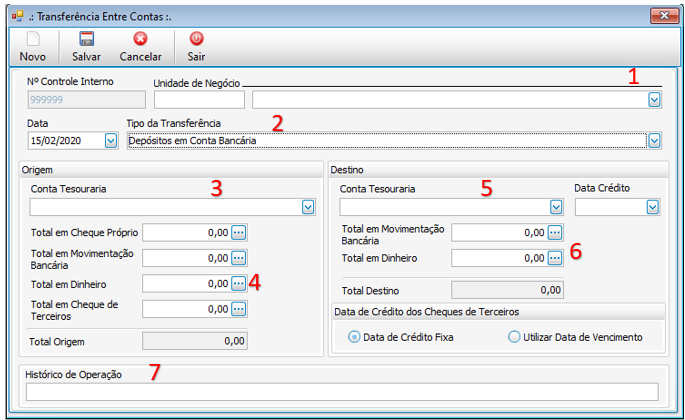Viewport: 685px width, 420px height.
Task: Click the Histórico de Operação label
Action: click(x=73, y=375)
